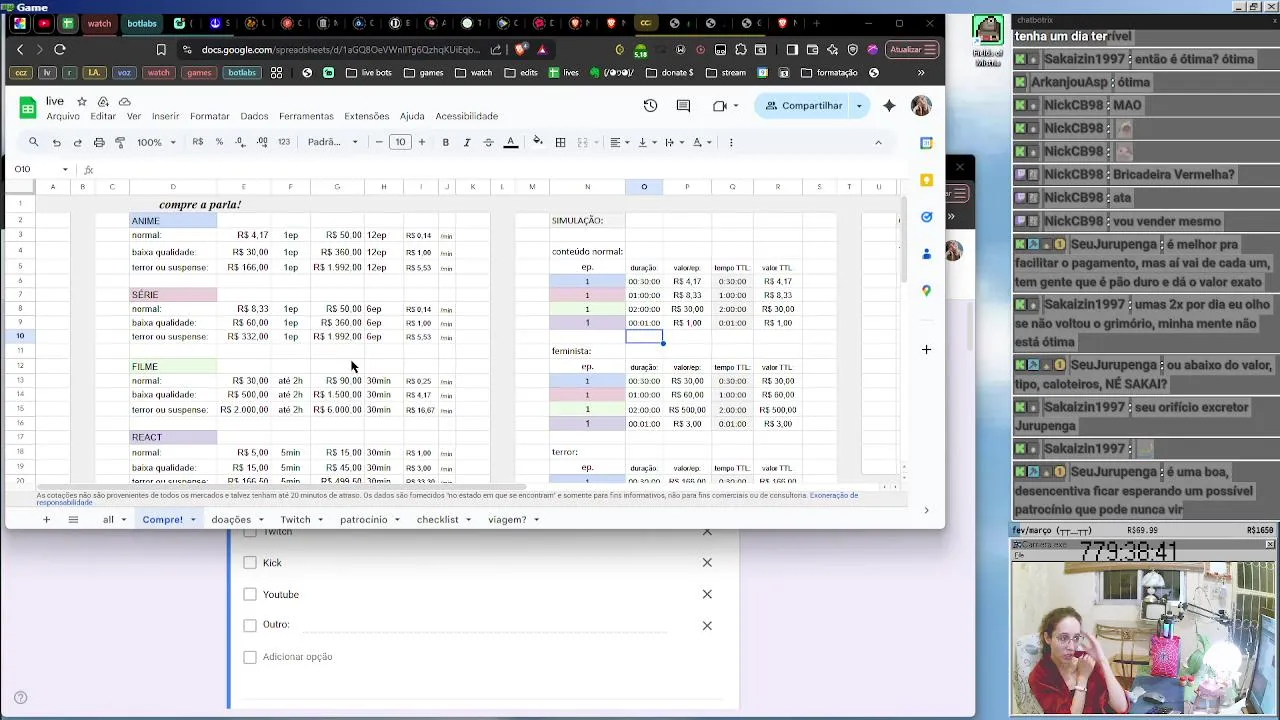Click the font size field showing 10
Viewport: 1280px width, 720px height.
coord(400,142)
